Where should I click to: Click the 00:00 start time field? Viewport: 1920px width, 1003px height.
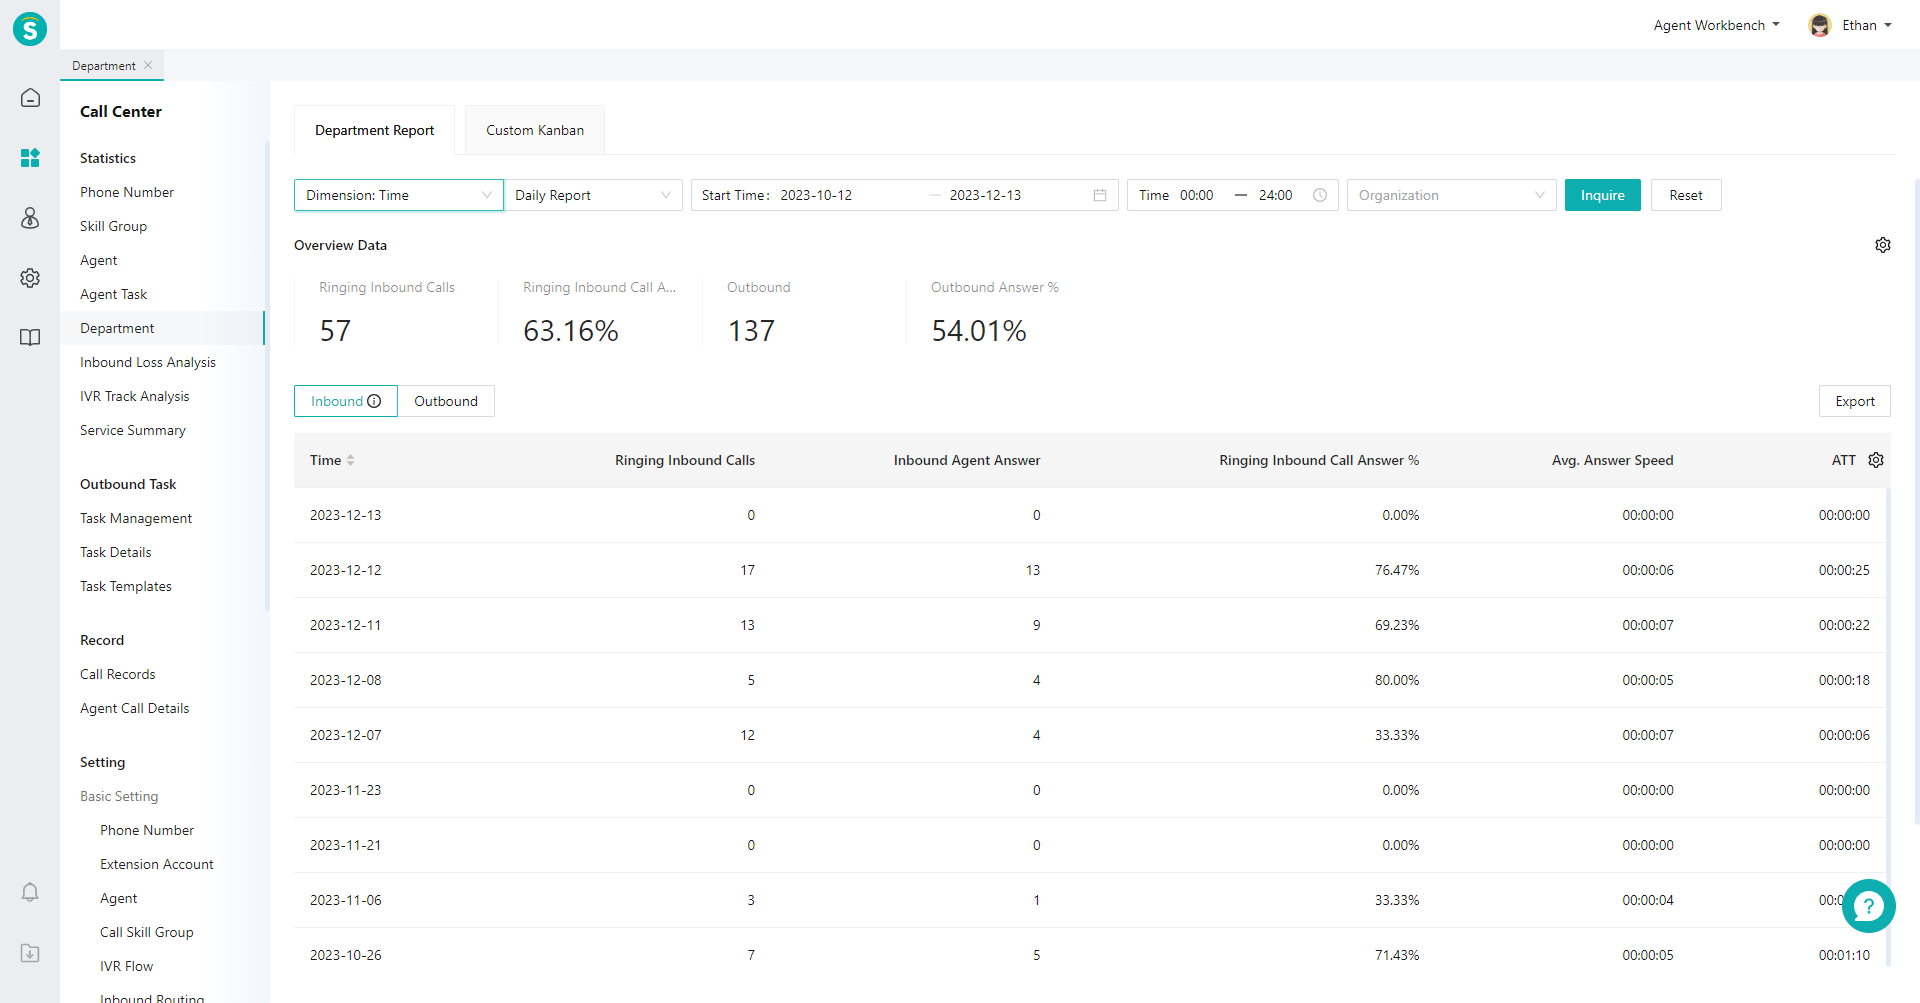(x=1197, y=195)
